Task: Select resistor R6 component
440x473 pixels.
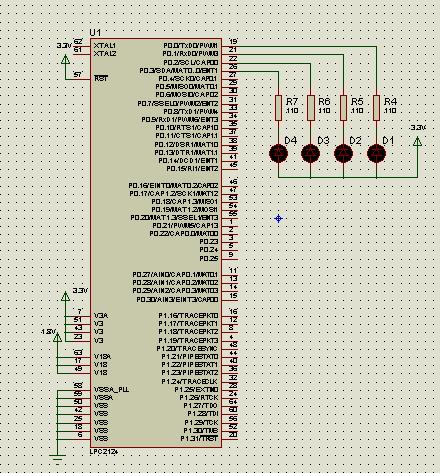Action: click(x=311, y=108)
